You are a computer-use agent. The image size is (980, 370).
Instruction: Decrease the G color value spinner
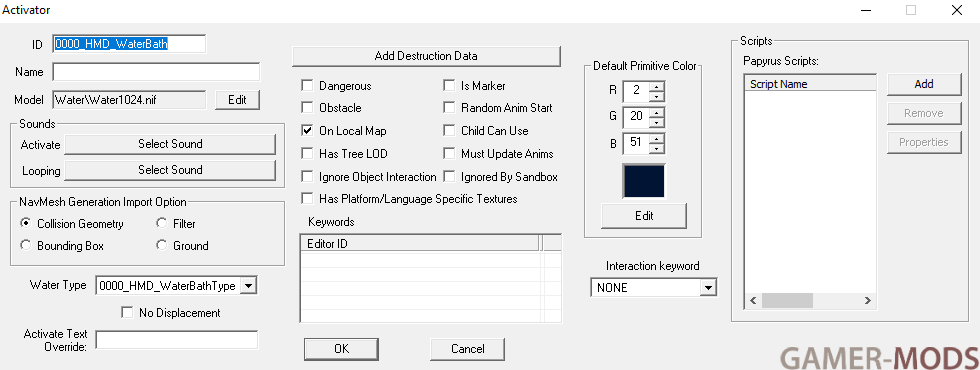click(x=656, y=122)
